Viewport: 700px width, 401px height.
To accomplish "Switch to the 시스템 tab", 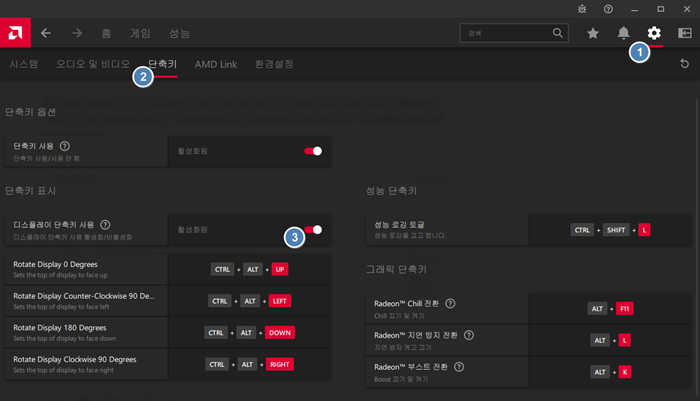I will (24, 64).
